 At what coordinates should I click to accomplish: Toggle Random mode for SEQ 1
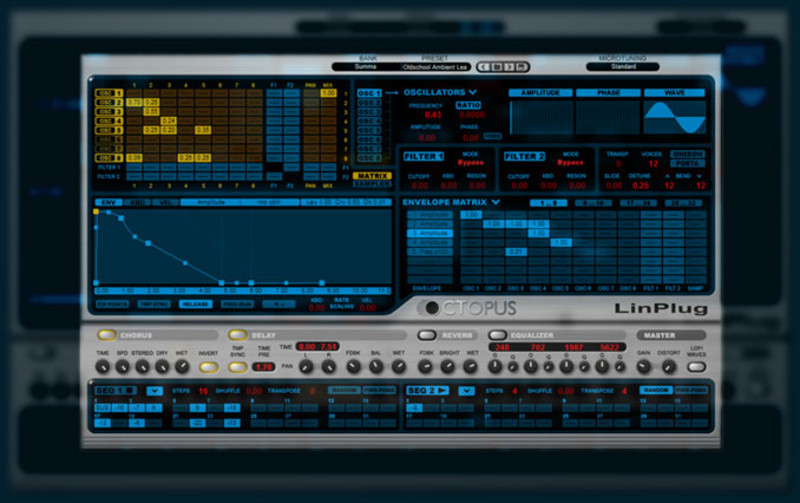344,390
